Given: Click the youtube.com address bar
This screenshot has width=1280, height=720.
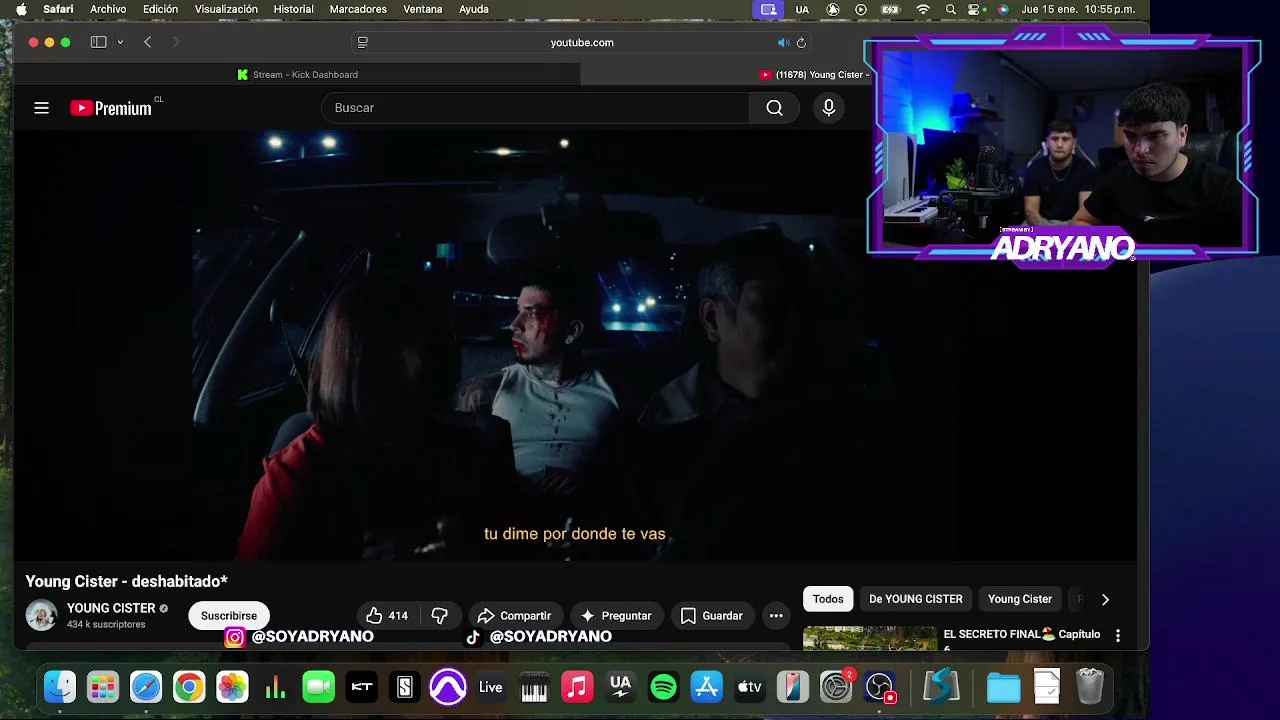Looking at the screenshot, I should coord(582,42).
